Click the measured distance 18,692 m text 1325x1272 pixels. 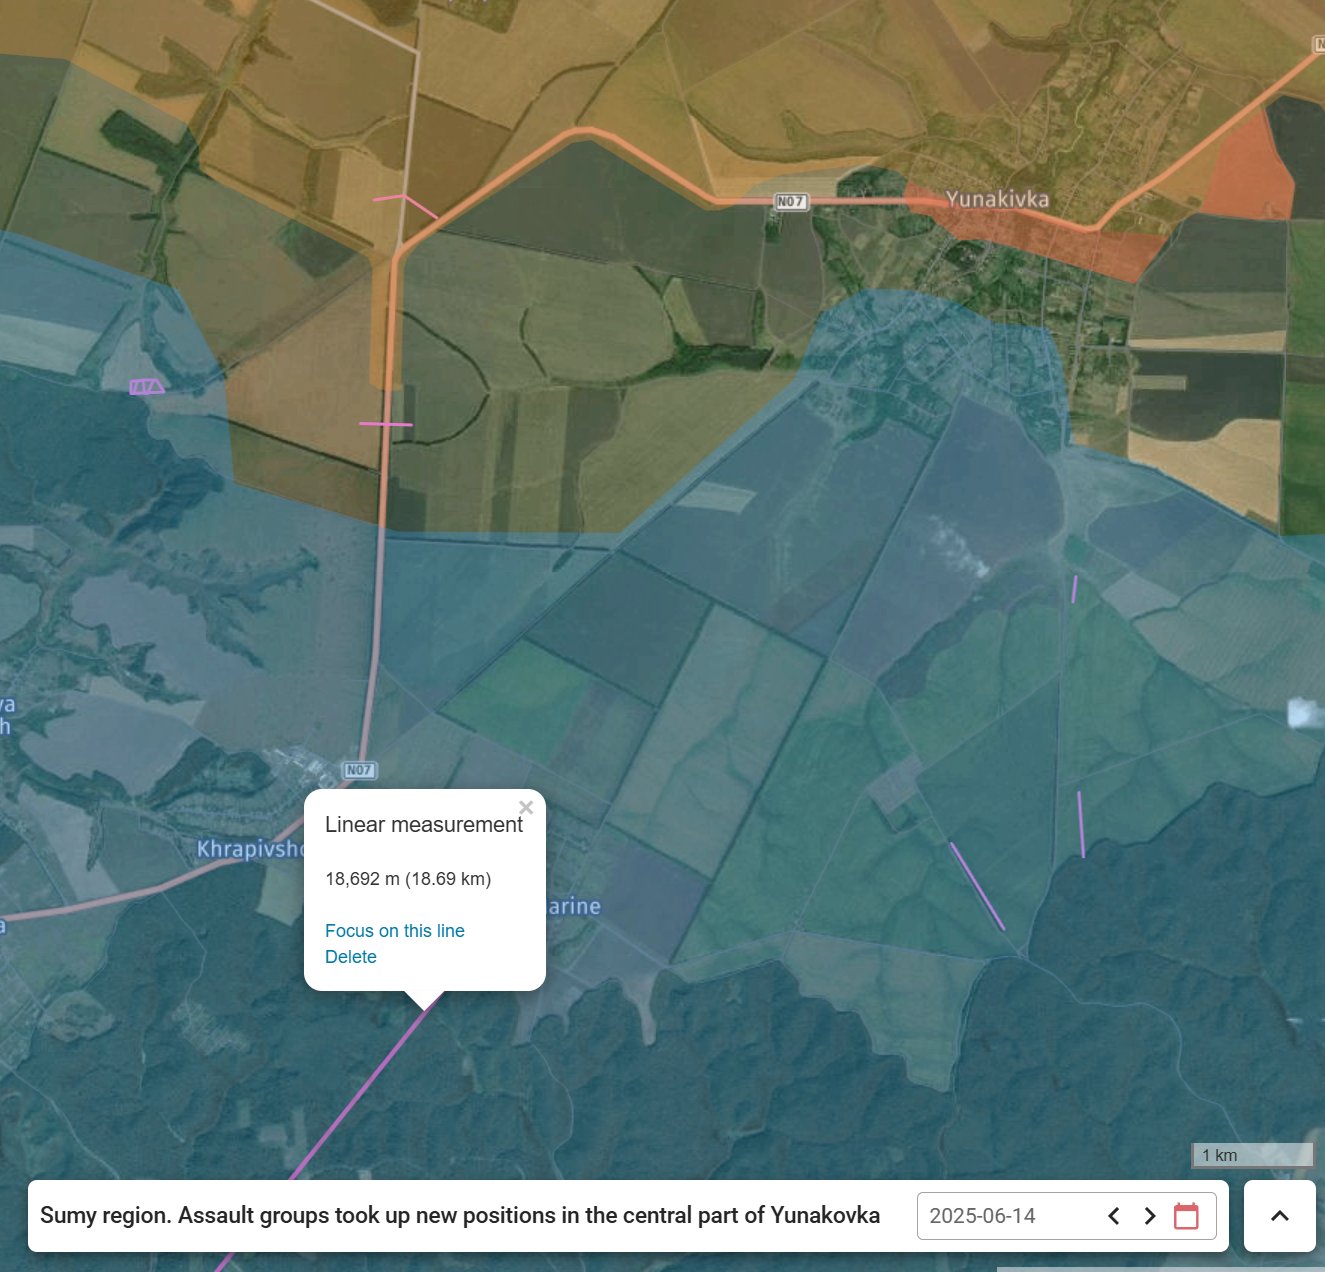(408, 879)
